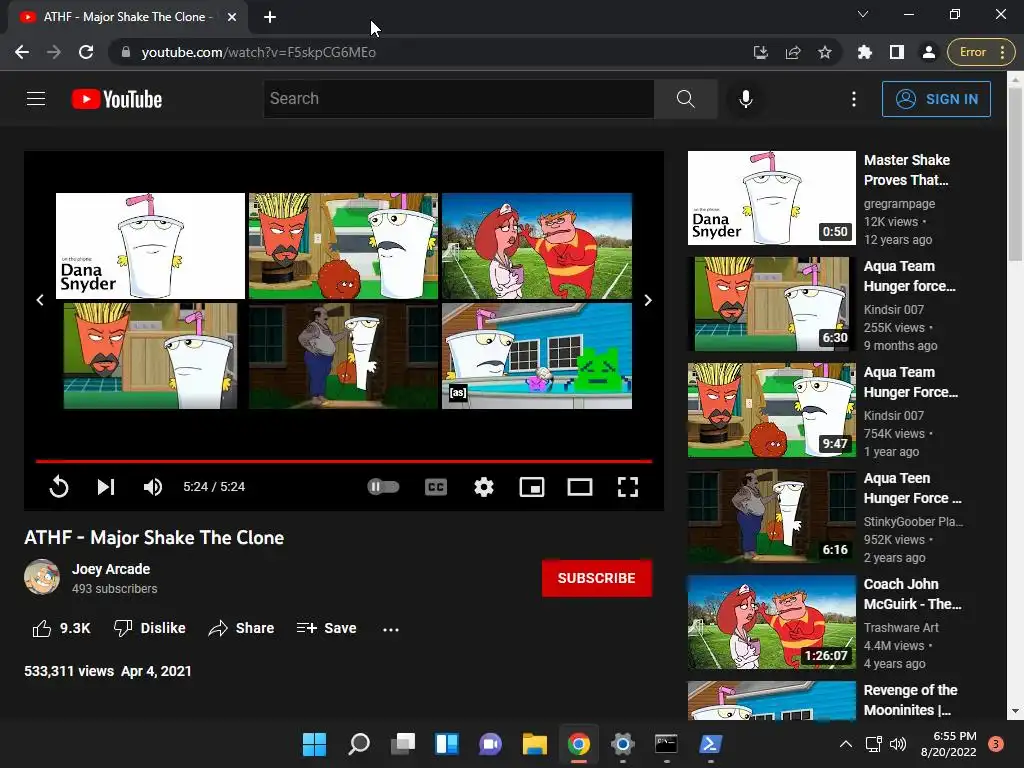This screenshot has height=768, width=1024.
Task: Like the video with 9.3K likes
Action: (61, 628)
